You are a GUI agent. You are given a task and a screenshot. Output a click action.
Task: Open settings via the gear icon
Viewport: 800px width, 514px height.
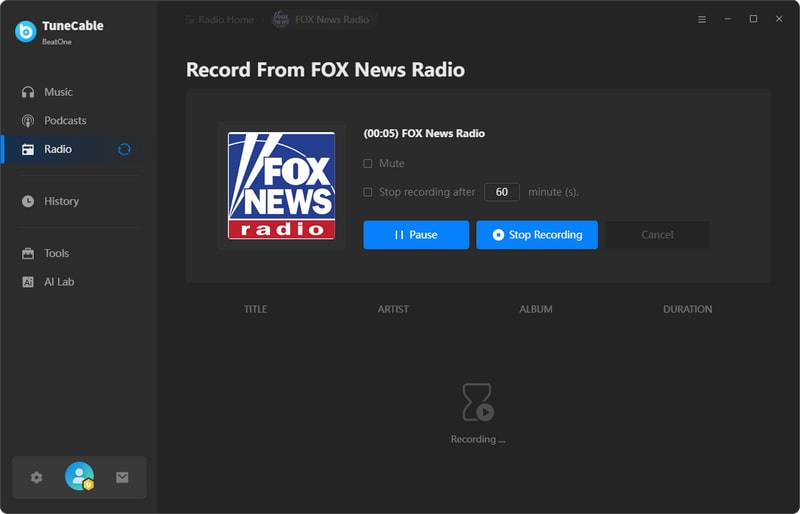(x=36, y=478)
